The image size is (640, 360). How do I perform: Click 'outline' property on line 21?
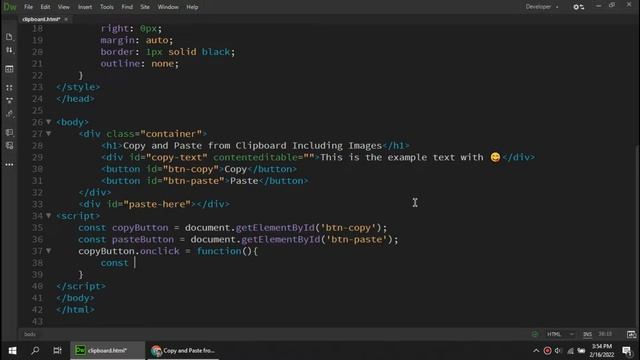[x=120, y=63]
